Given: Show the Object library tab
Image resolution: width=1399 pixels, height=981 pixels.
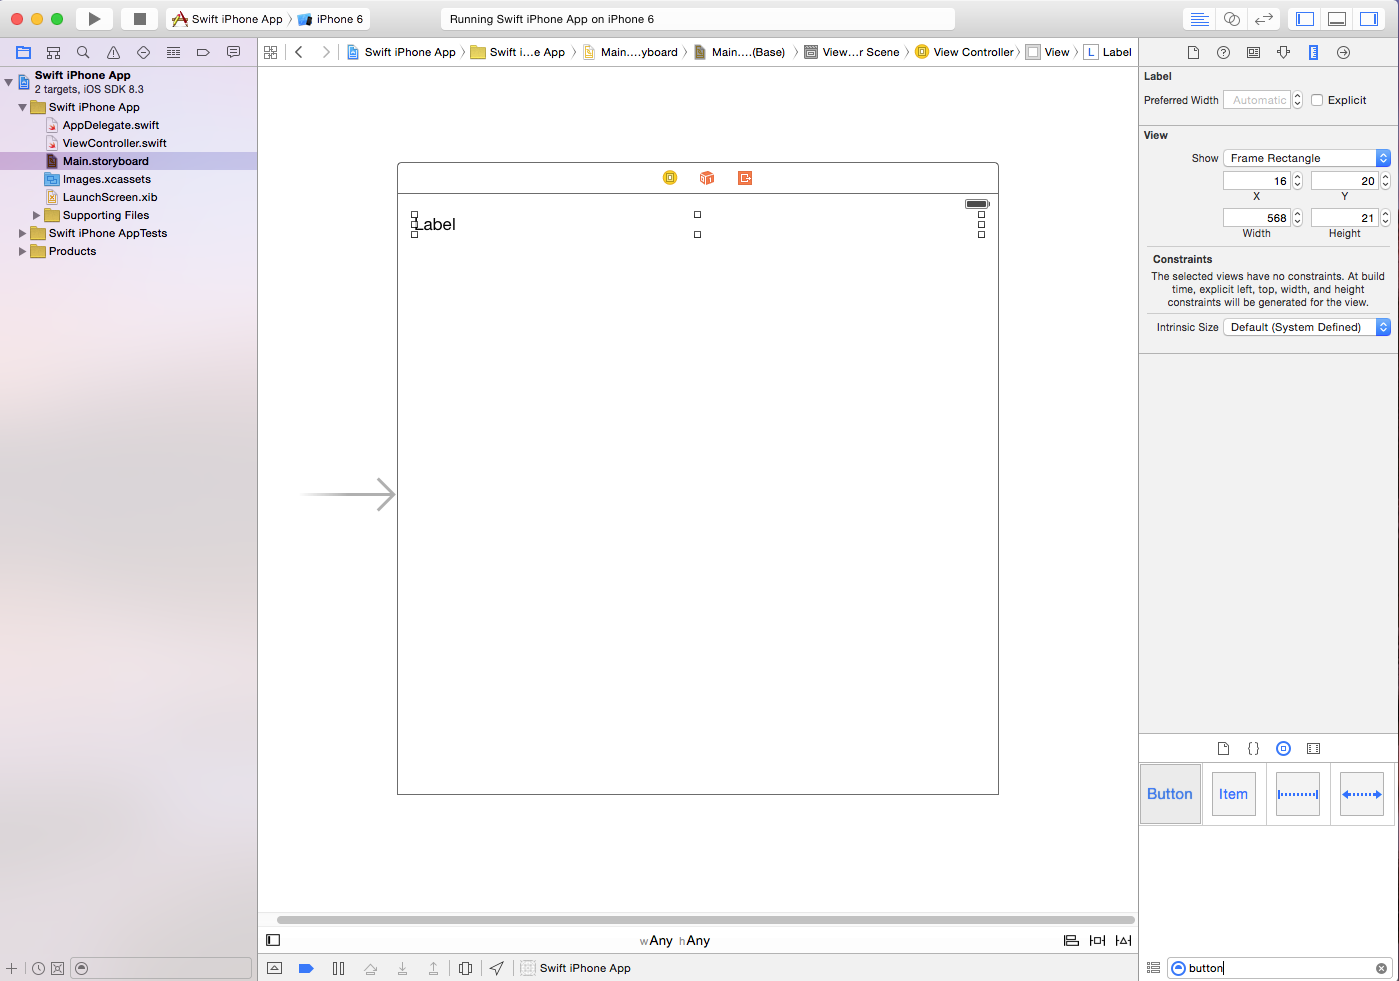Looking at the screenshot, I should (x=1283, y=749).
